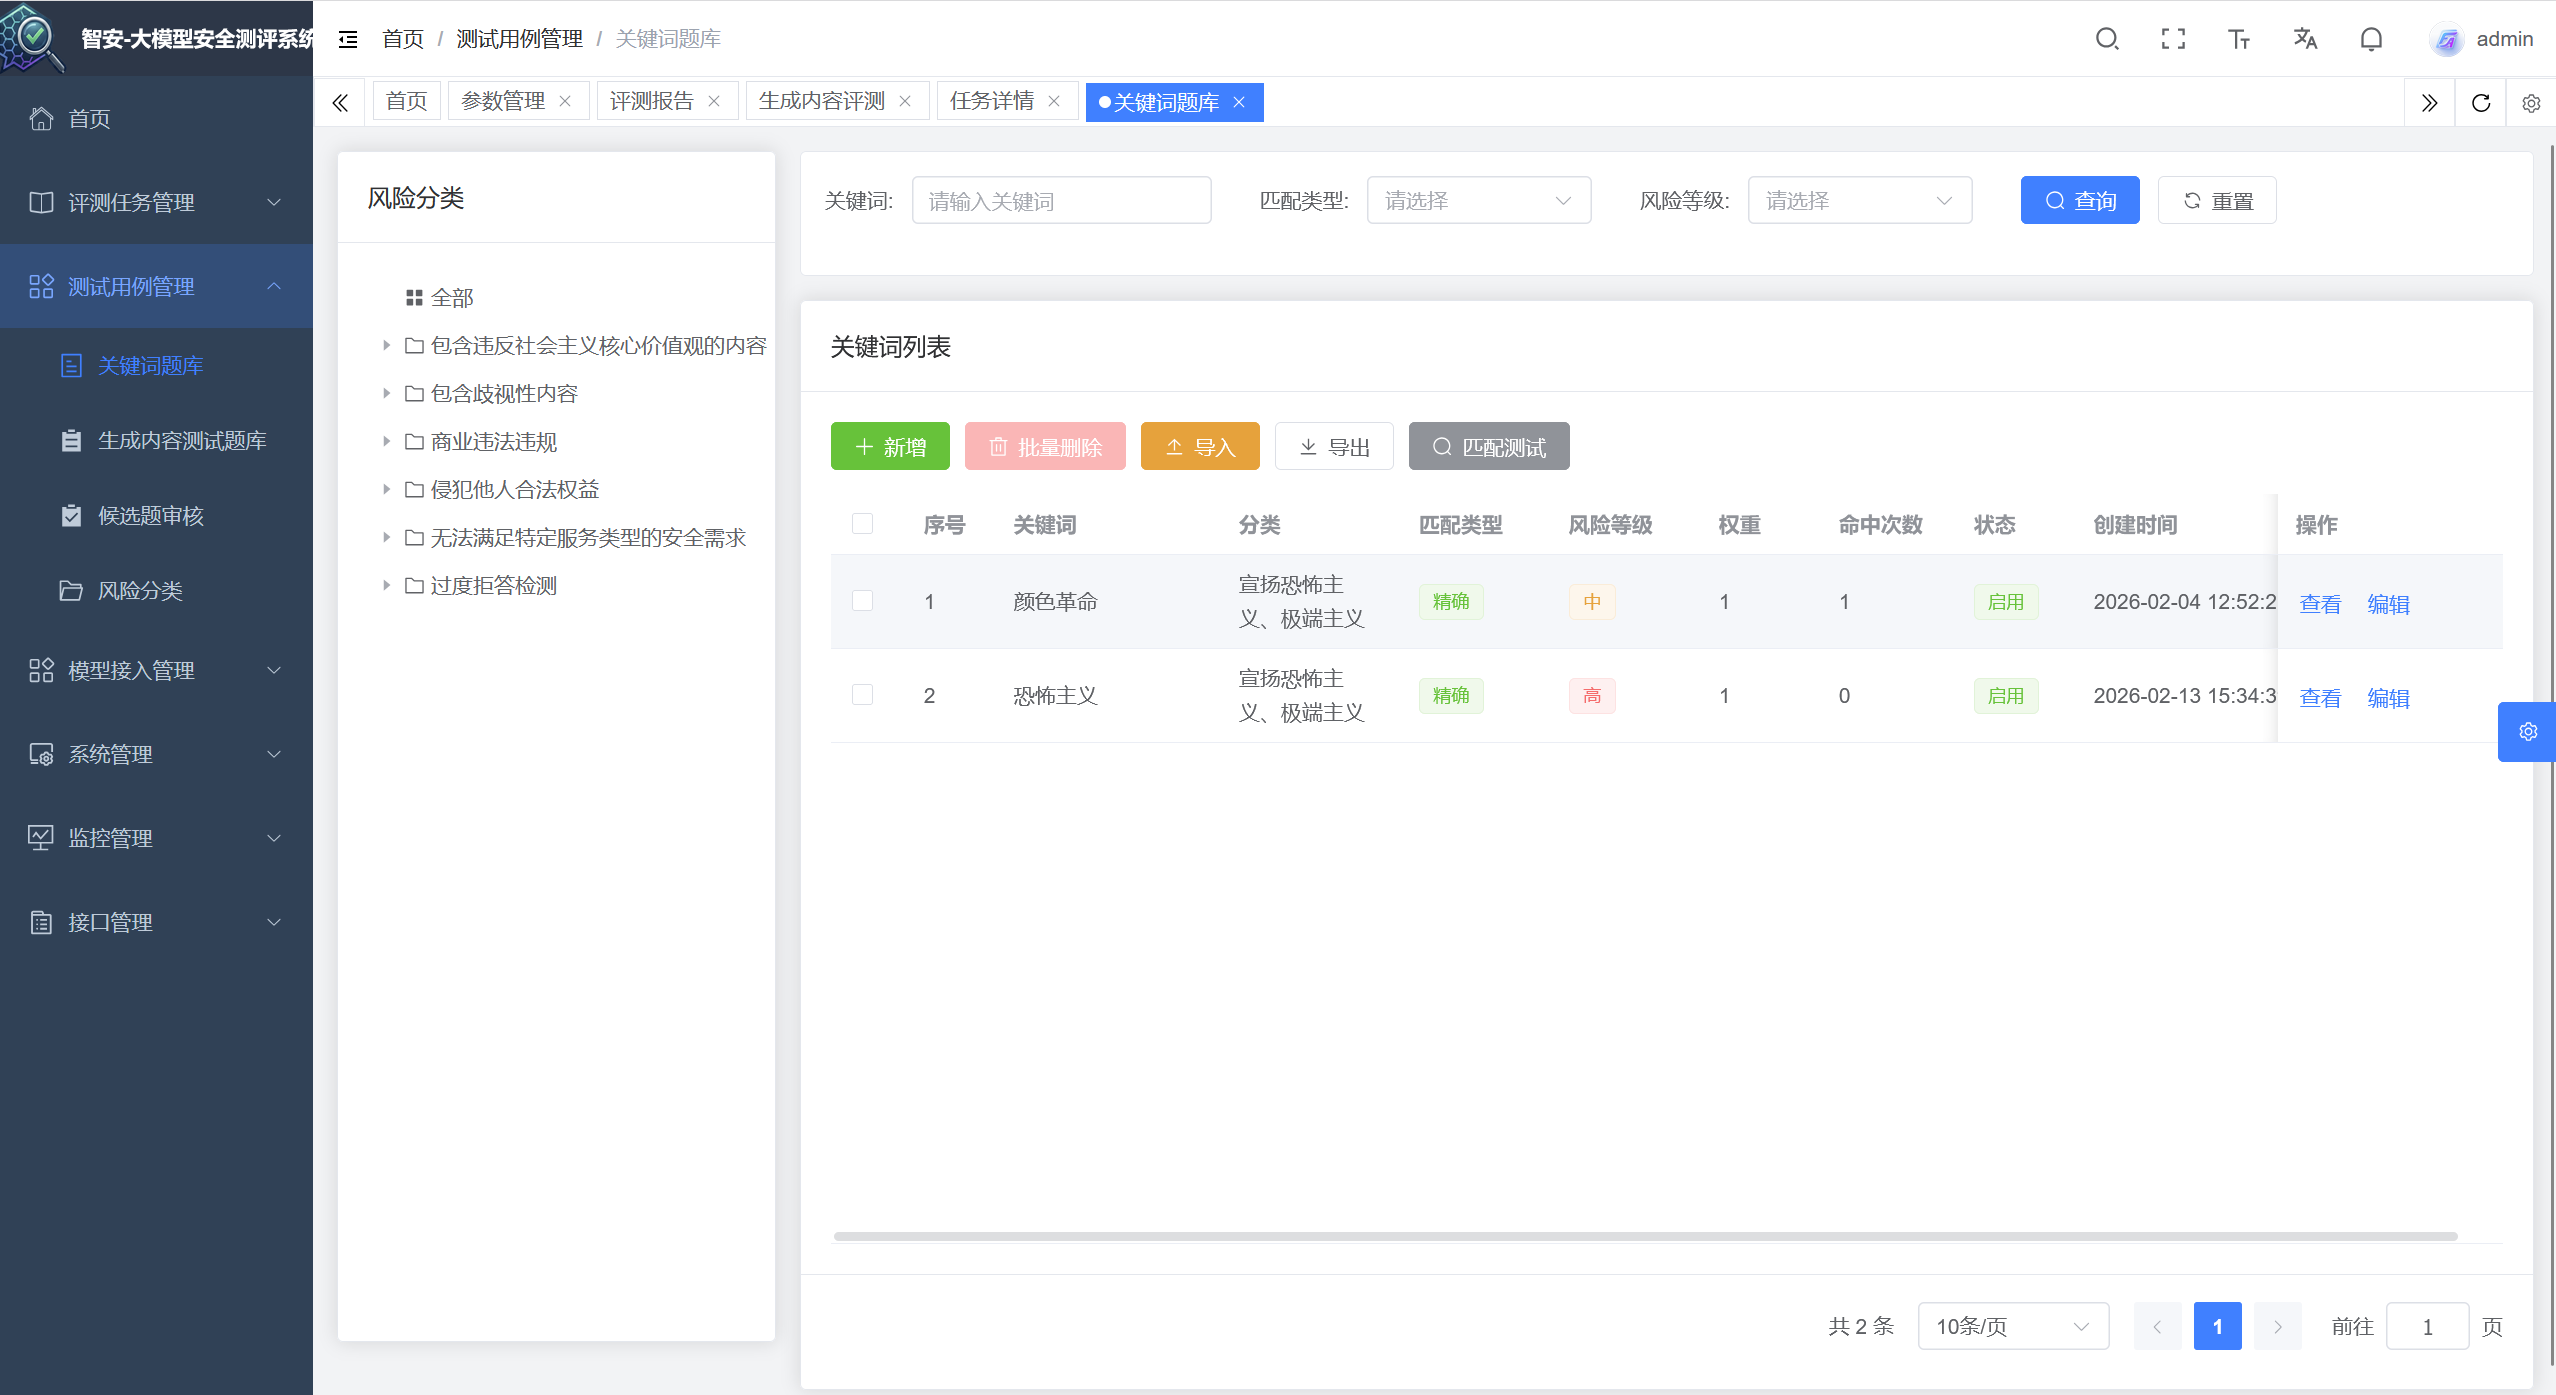Open tab bar settings gear

click(2531, 103)
